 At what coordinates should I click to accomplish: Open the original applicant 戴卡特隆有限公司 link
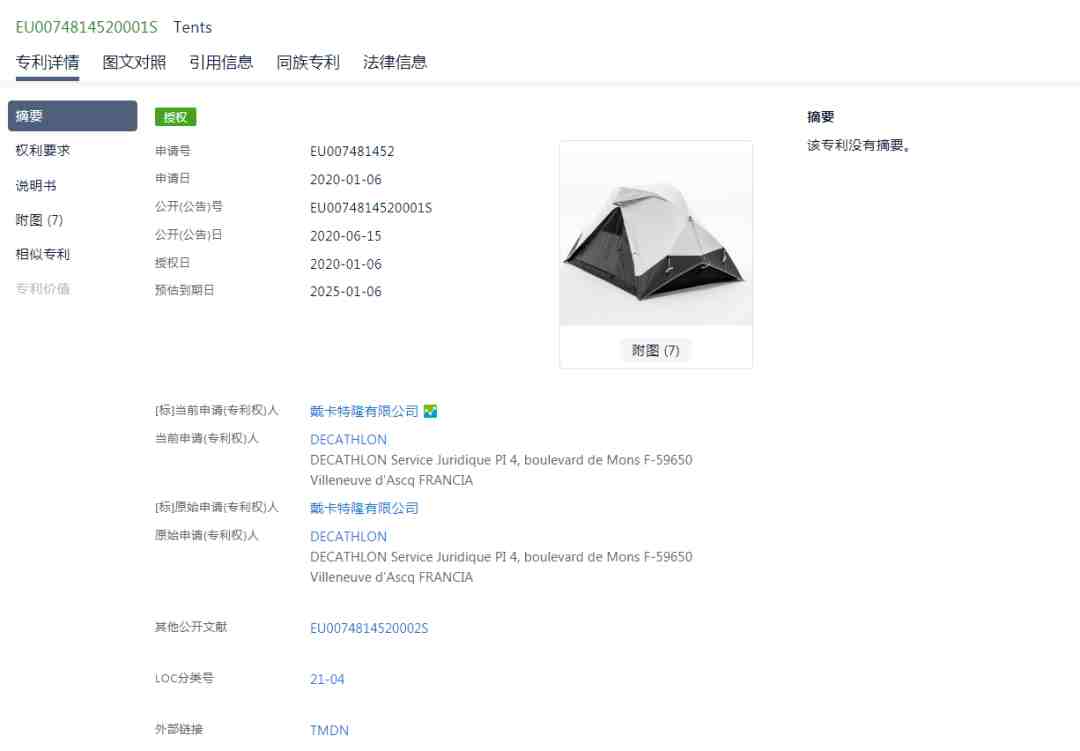[x=364, y=508]
